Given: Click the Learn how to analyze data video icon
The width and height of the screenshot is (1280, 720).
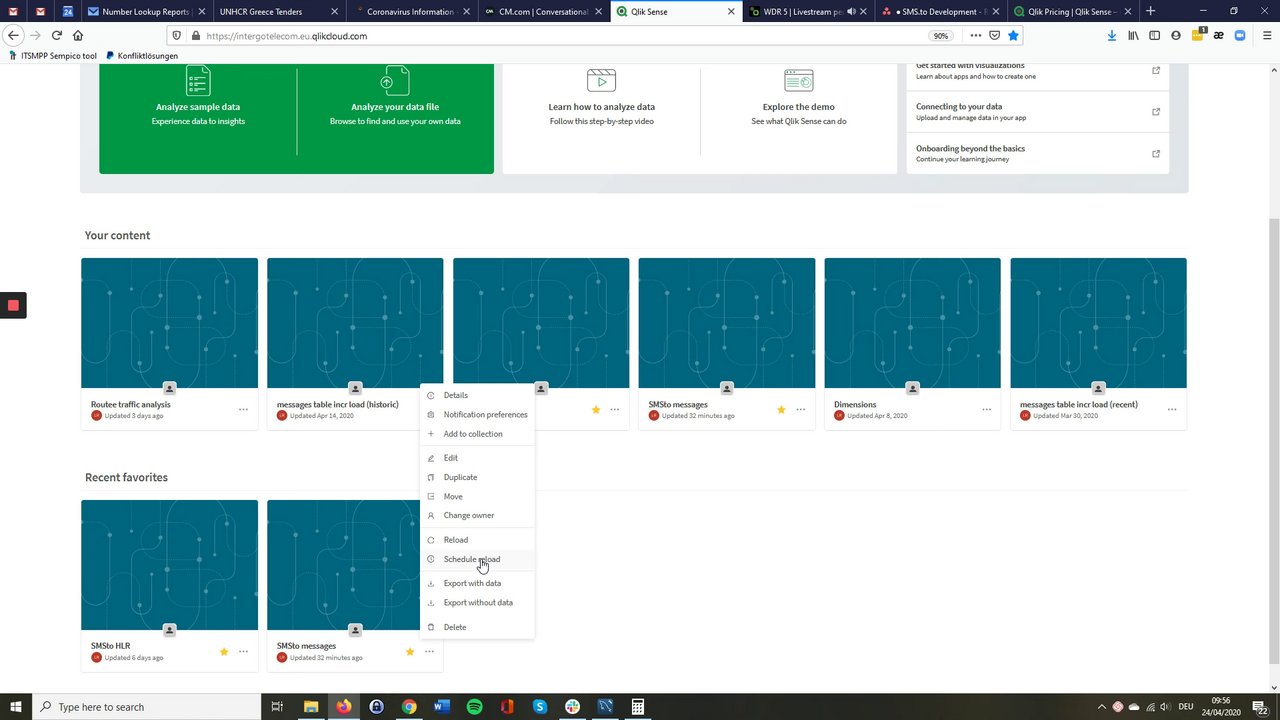Looking at the screenshot, I should coord(601,80).
